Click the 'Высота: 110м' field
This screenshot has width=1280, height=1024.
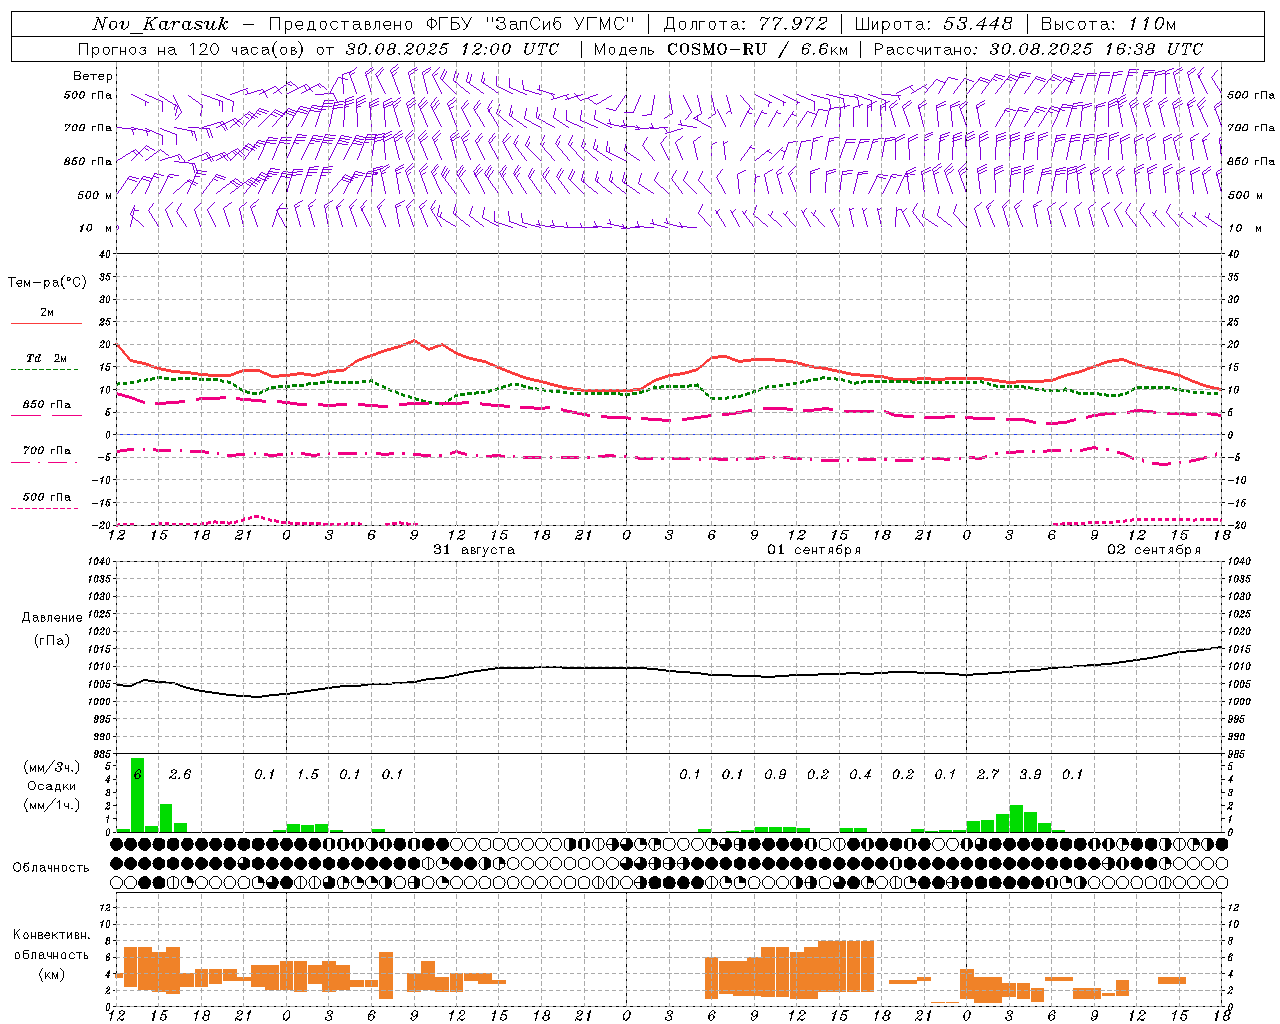1108,24
